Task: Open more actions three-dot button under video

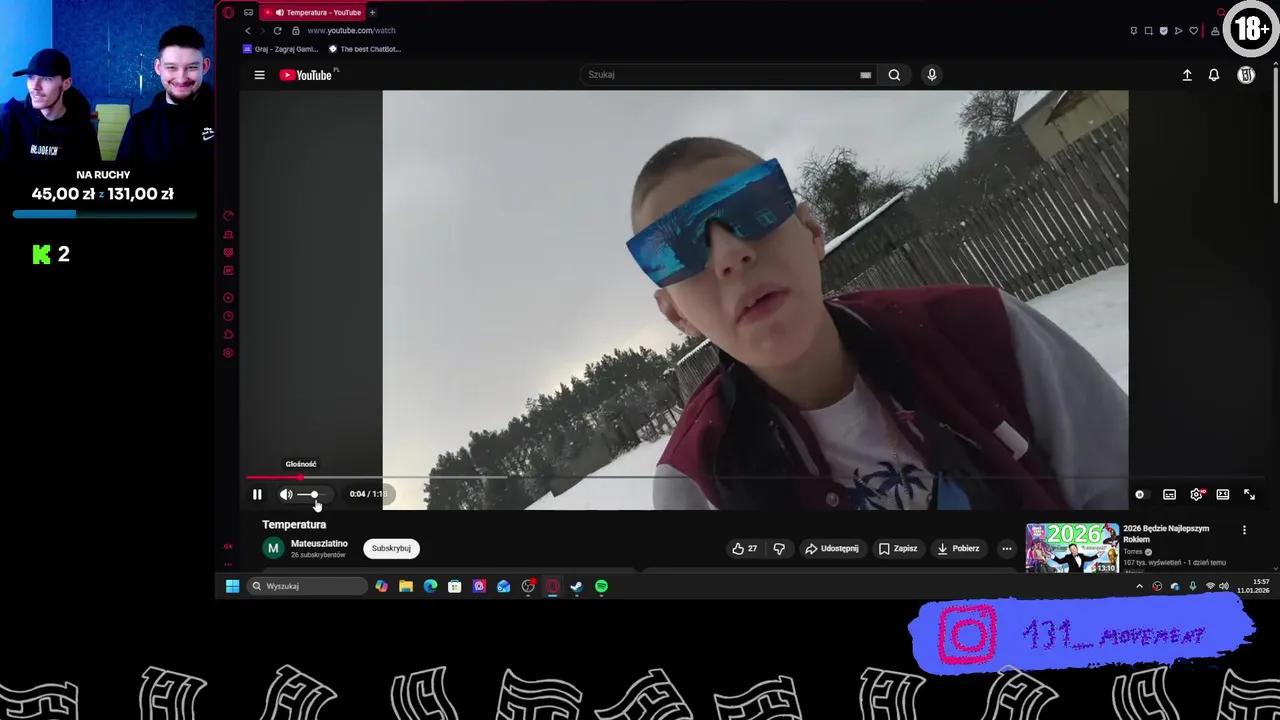Action: point(1007,548)
